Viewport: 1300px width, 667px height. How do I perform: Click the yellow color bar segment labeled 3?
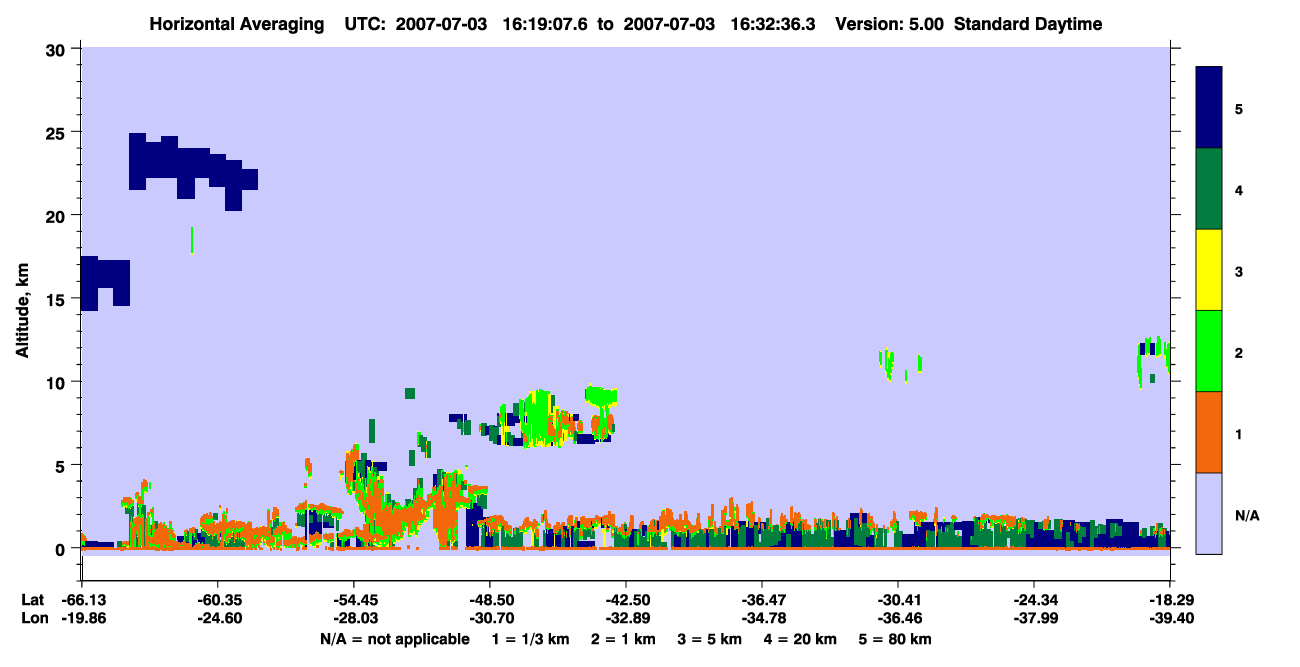tap(1209, 270)
